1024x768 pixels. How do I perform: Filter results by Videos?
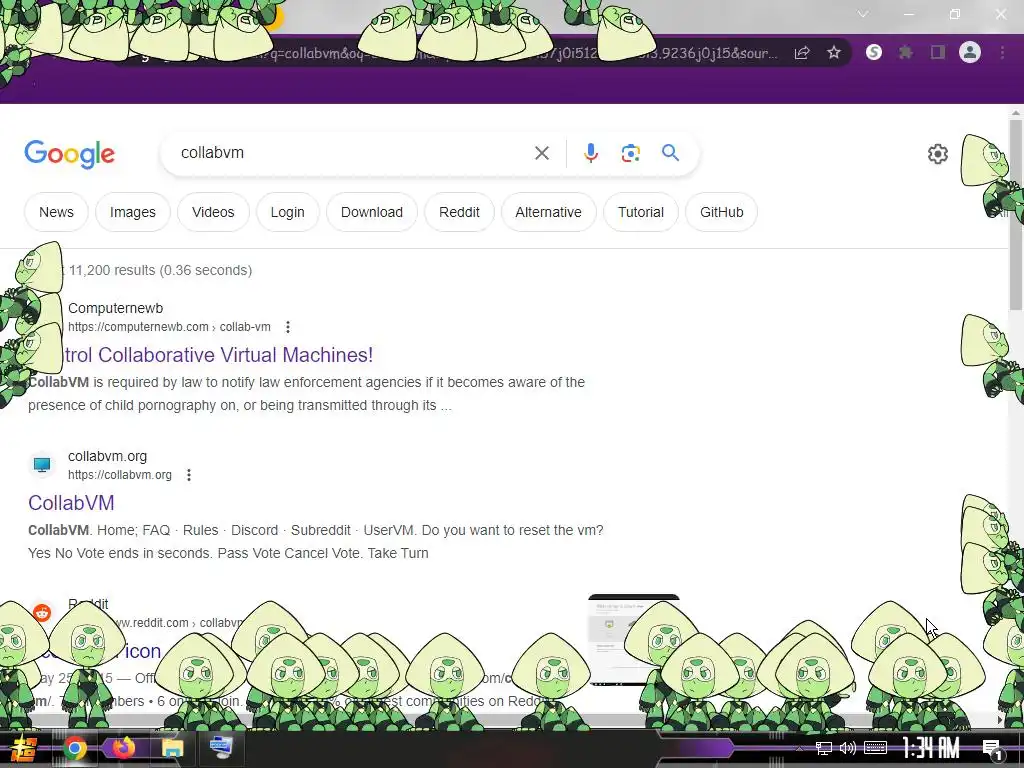tap(213, 212)
